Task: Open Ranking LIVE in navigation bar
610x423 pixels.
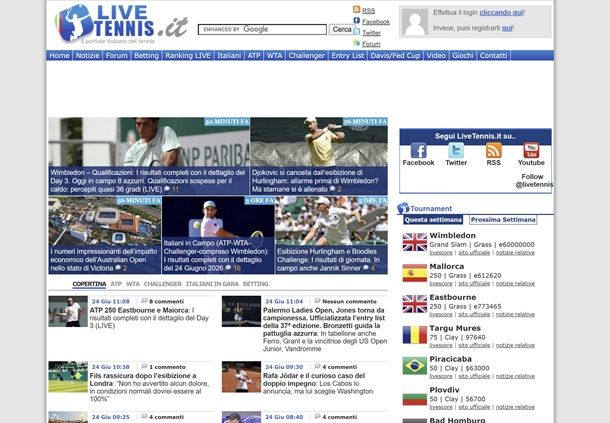Action: pyautogui.click(x=188, y=55)
